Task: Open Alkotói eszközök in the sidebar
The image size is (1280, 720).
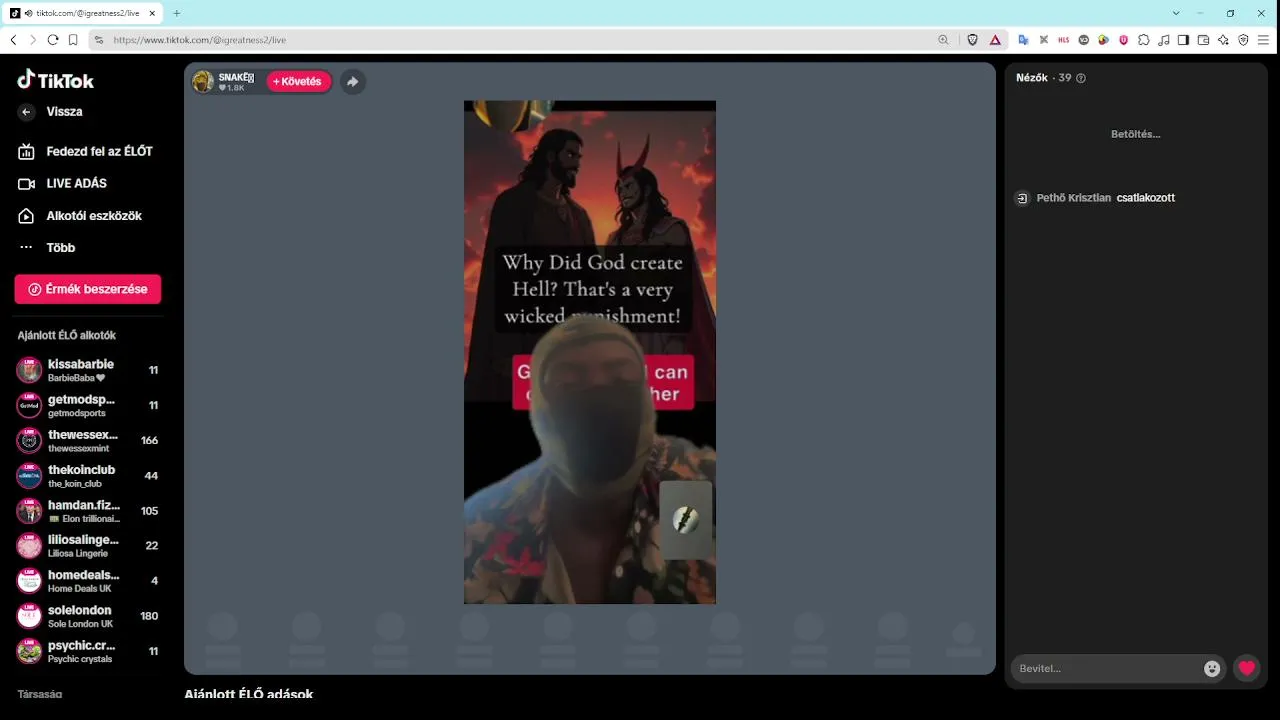Action: pyautogui.click(x=80, y=216)
